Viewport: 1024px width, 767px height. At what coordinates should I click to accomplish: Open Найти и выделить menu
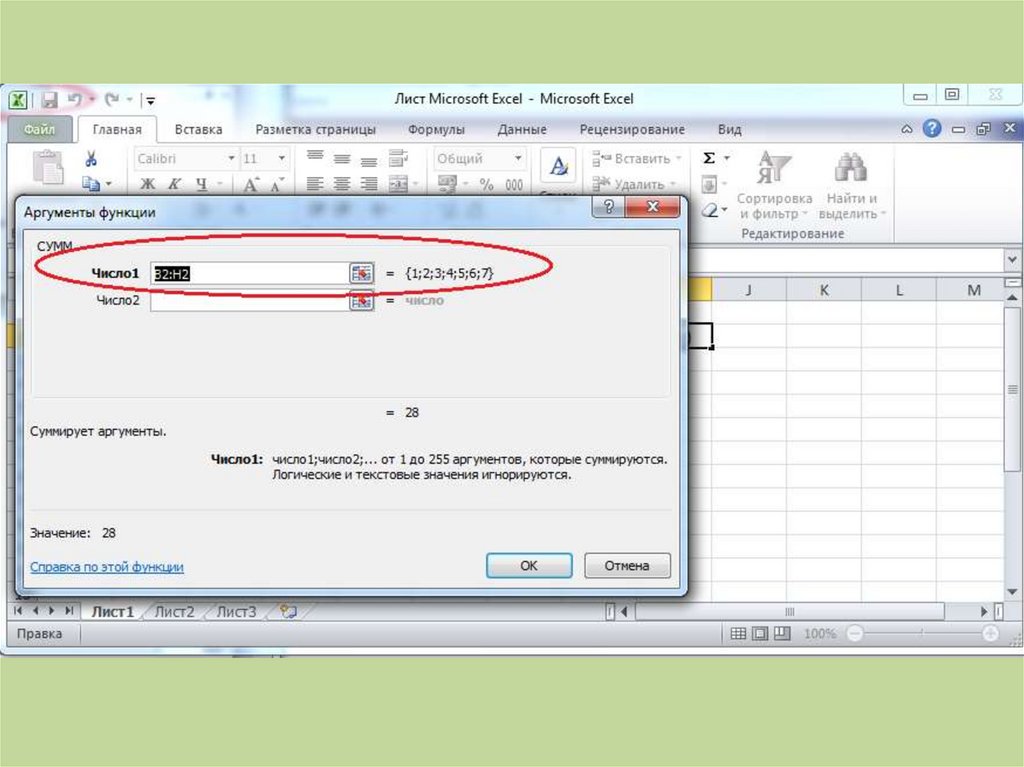852,186
